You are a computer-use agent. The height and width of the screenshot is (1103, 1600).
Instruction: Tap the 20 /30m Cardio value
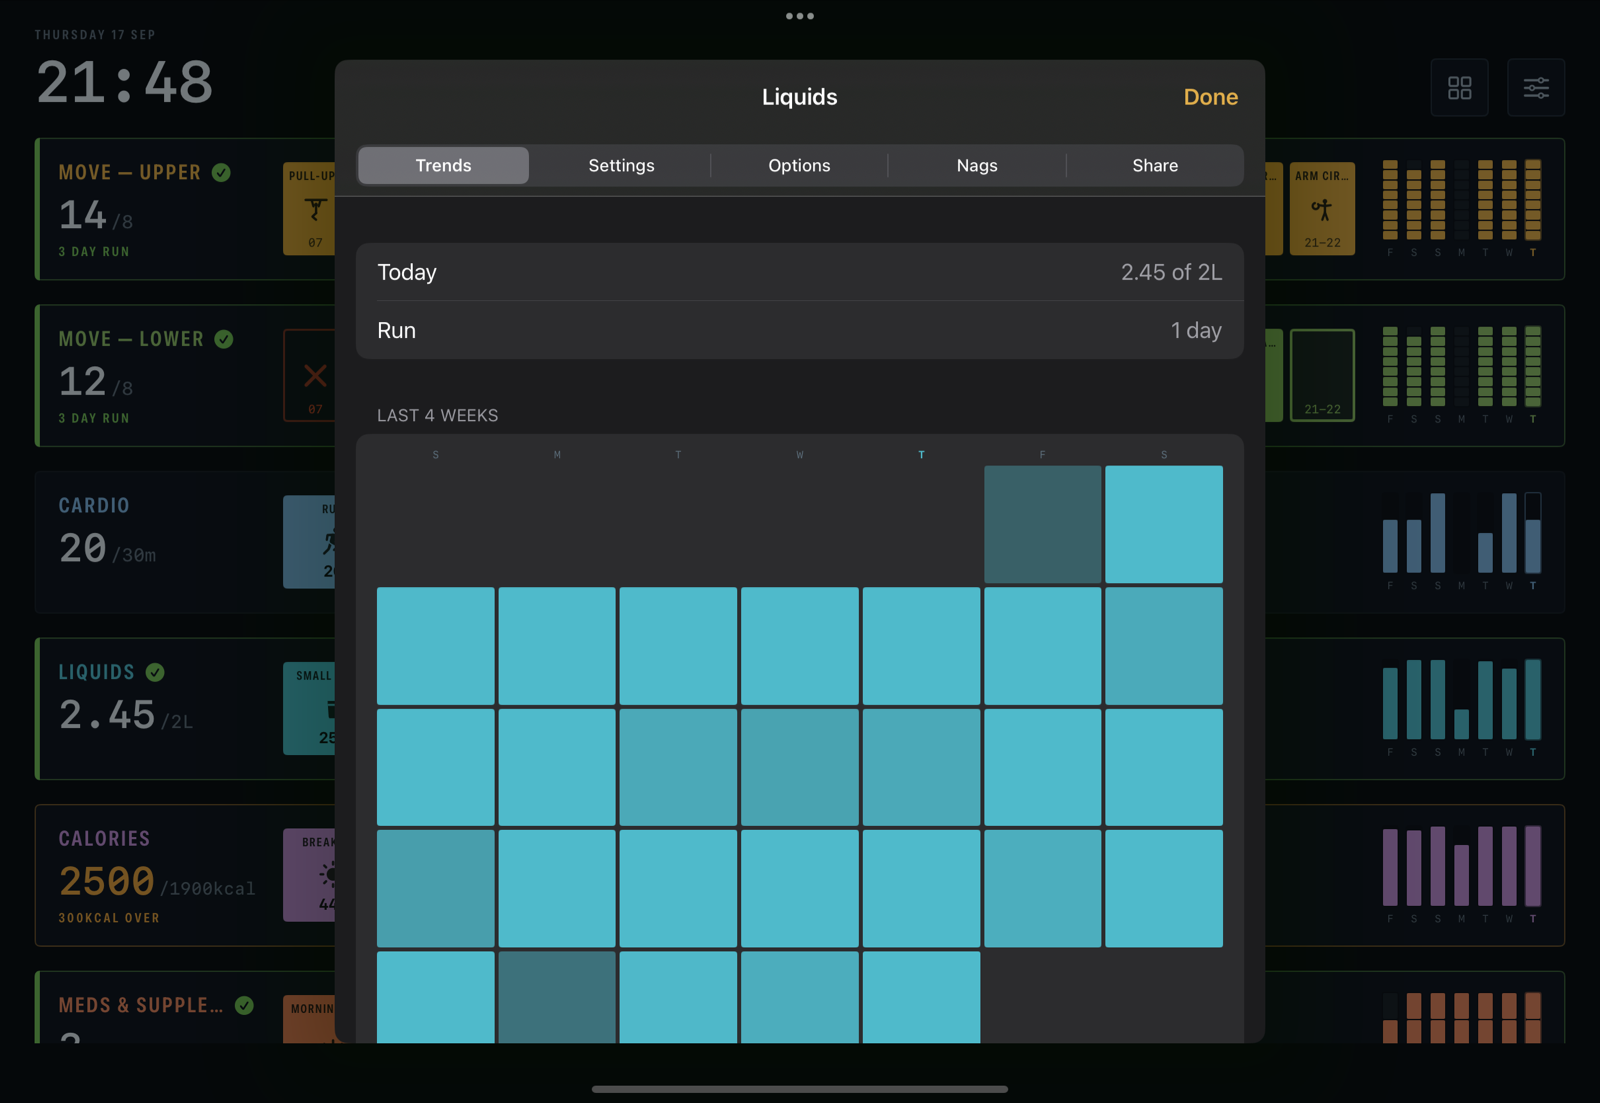click(x=107, y=549)
